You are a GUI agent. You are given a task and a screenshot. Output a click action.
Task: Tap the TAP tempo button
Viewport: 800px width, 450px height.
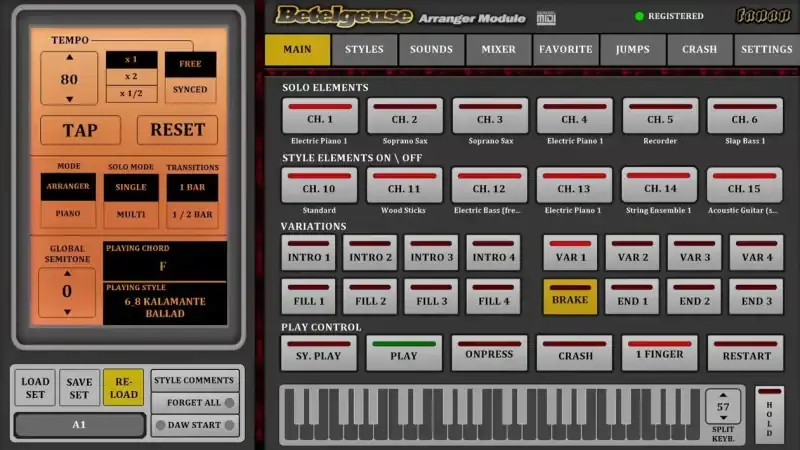pyautogui.click(x=81, y=130)
